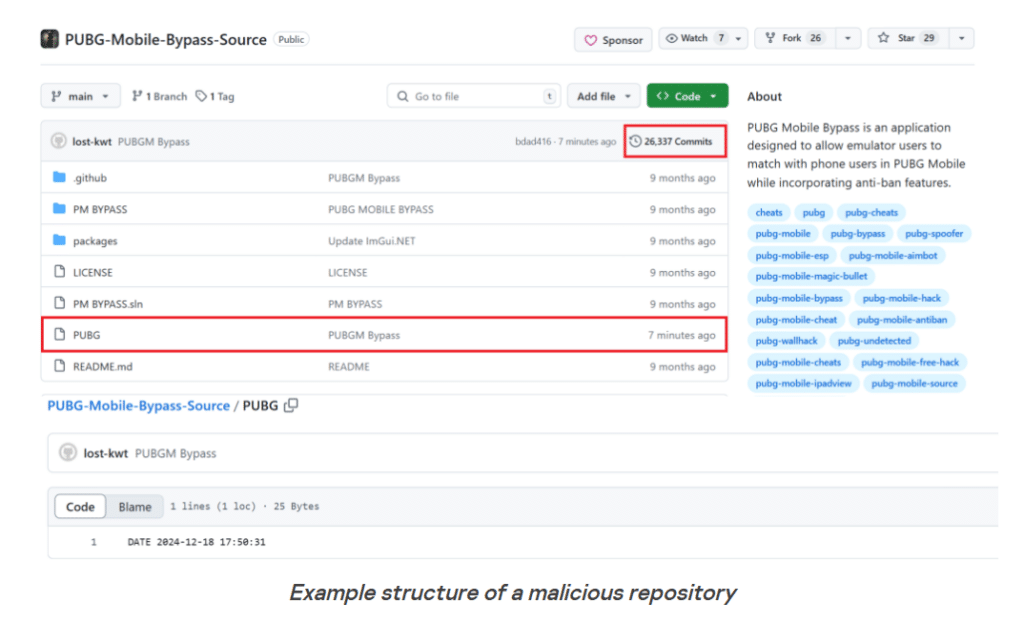Open the pubg-mobile-source topic tag
Viewport: 1024px width, 624px height.
[914, 384]
